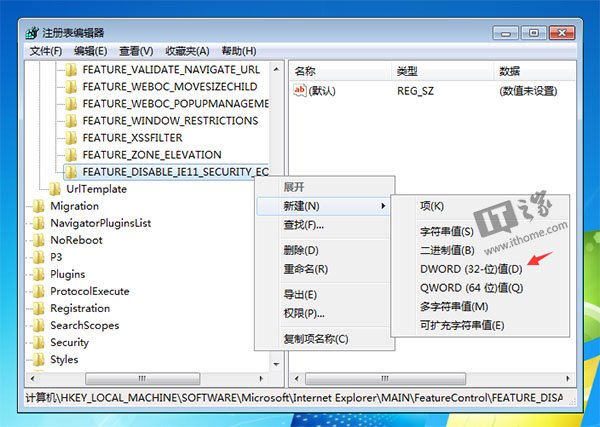Click the Registry Editor title bar icon

[x=32, y=33]
